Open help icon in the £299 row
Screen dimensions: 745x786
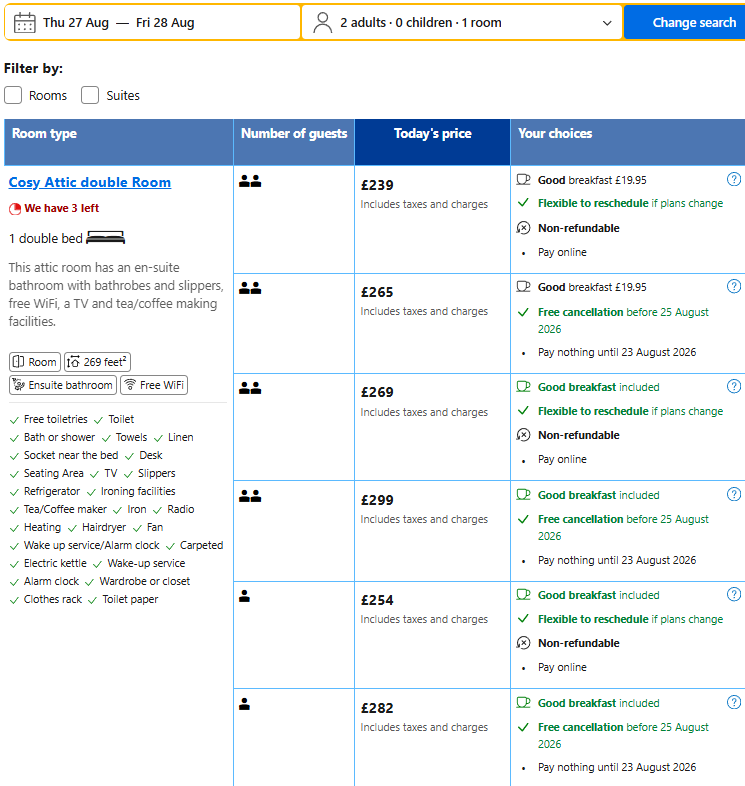733,494
